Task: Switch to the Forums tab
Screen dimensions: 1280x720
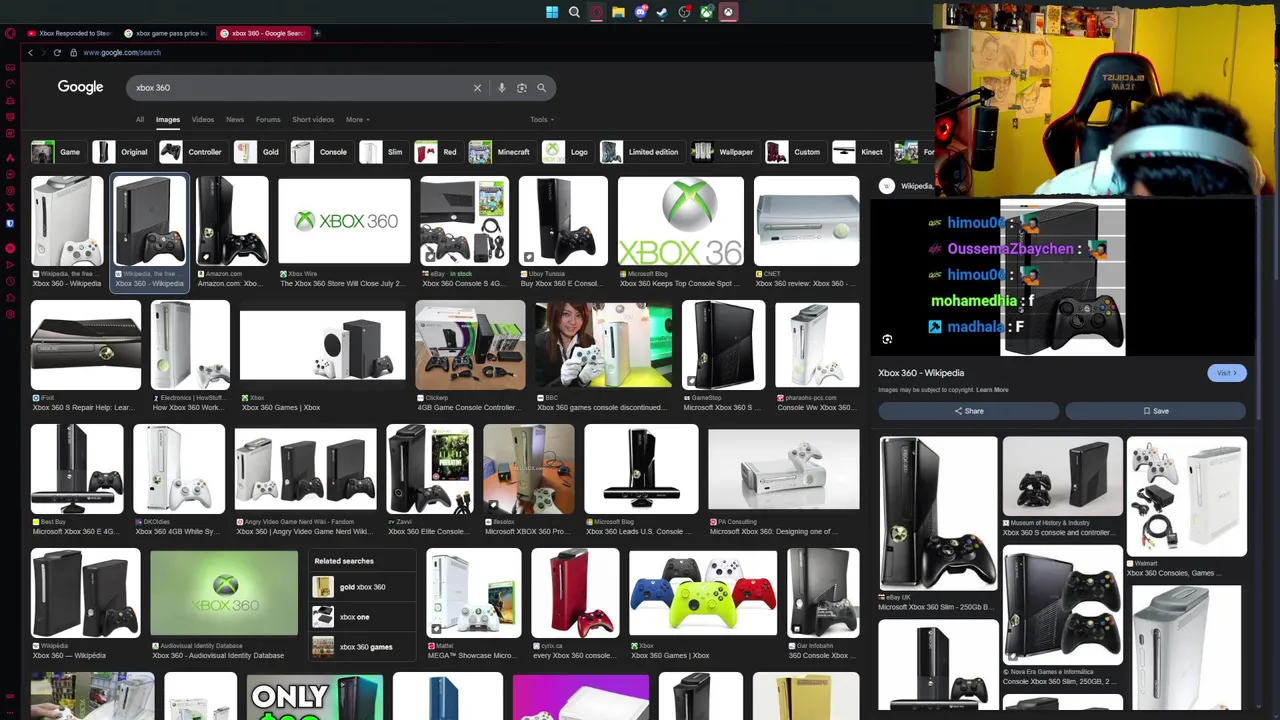Action: 268,120
